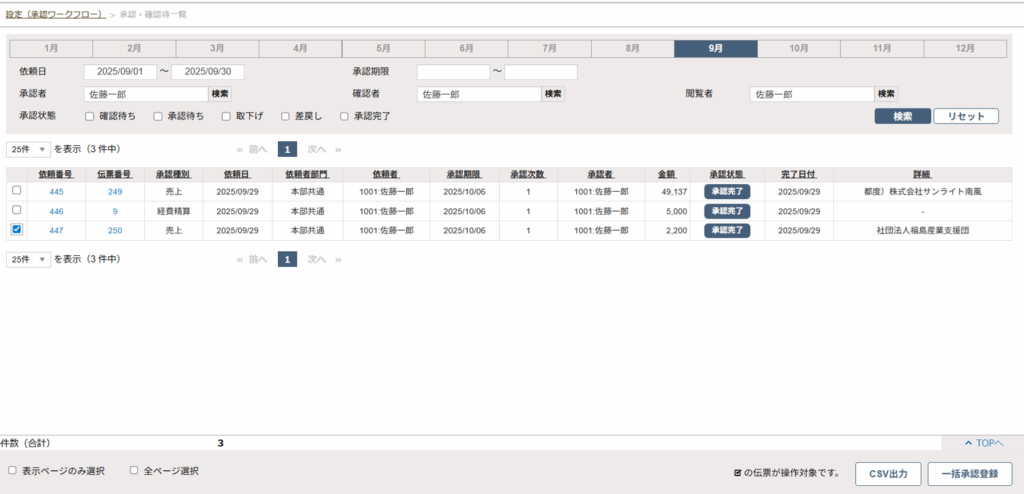Sort by the 金額 column header
Image resolution: width=1024 pixels, height=494 pixels.
coord(666,173)
